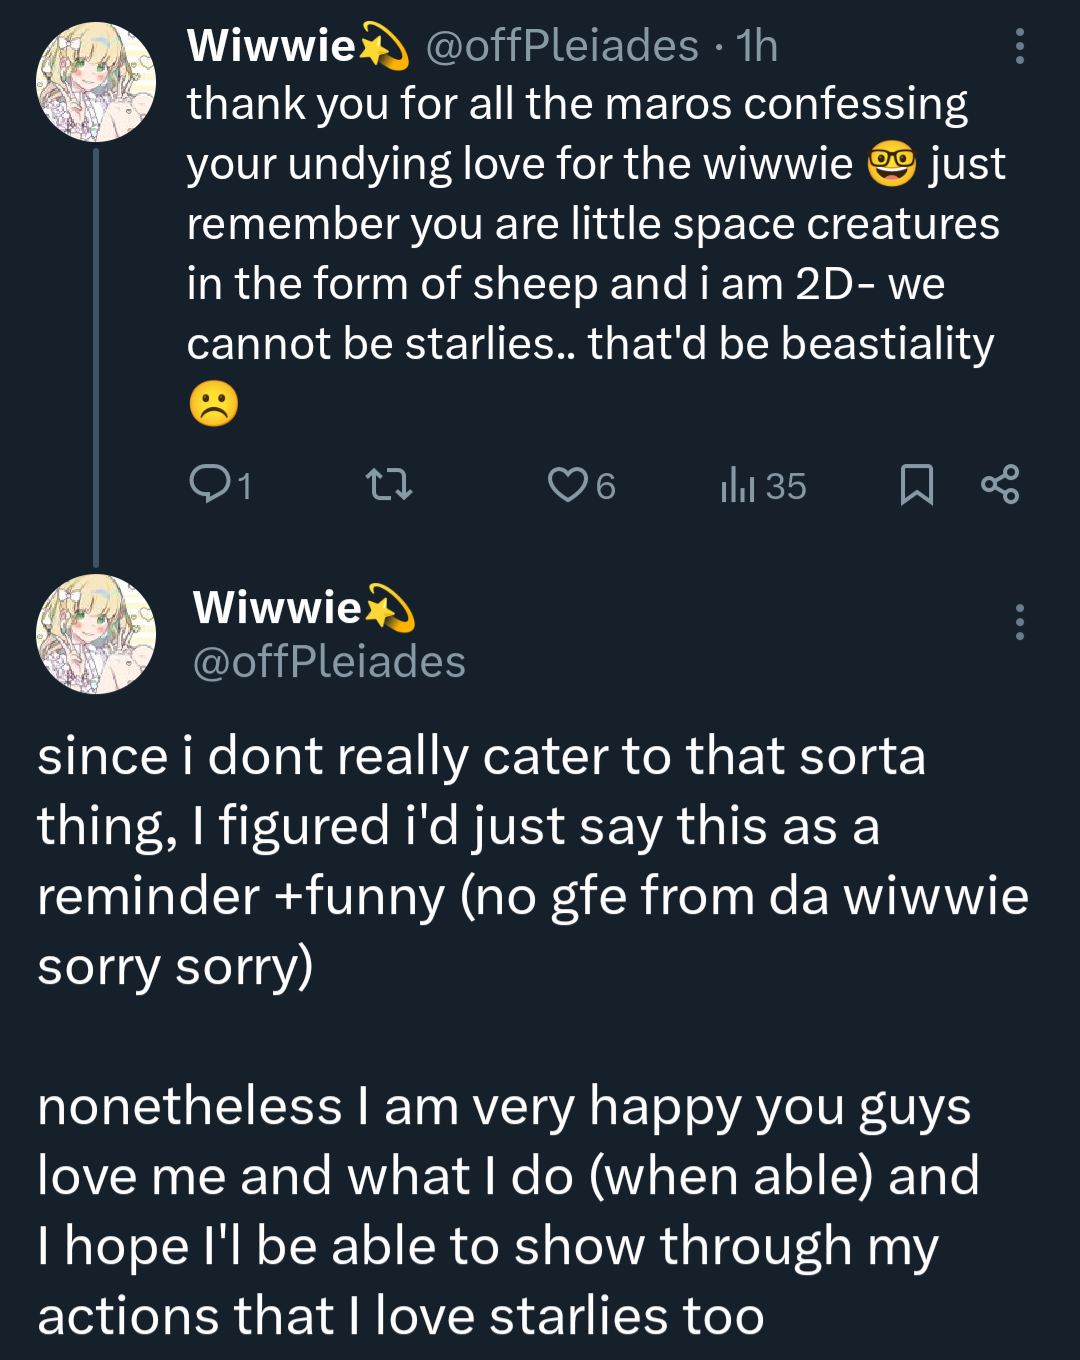Click the @offPleiades handle under the second name
The image size is (1080, 1360).
329,662
